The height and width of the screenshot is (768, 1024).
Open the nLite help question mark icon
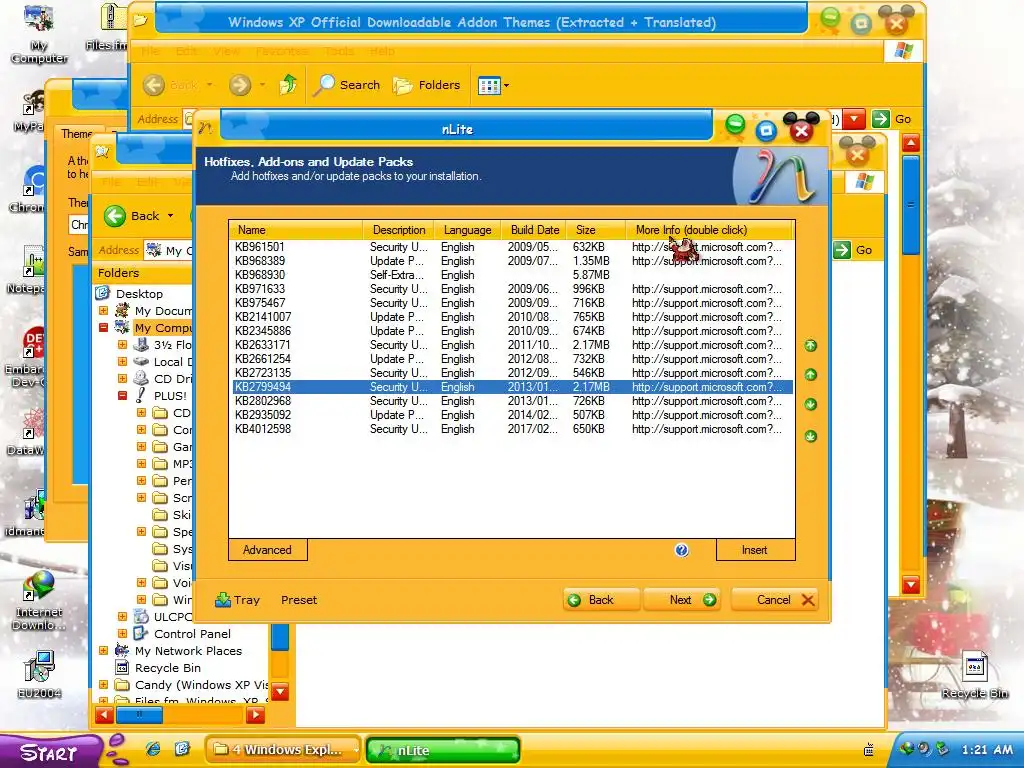pos(681,550)
